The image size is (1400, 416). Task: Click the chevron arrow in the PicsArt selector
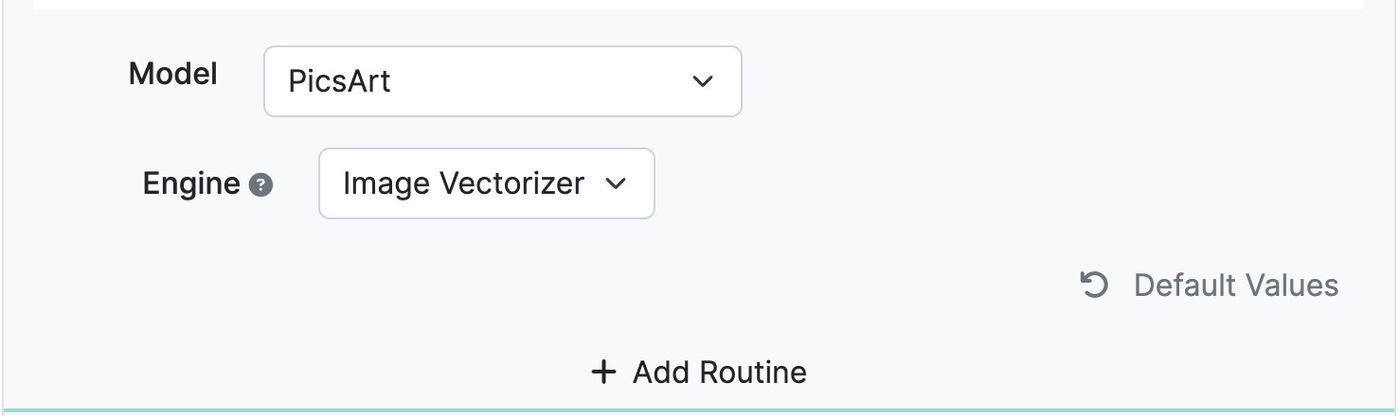[703, 81]
